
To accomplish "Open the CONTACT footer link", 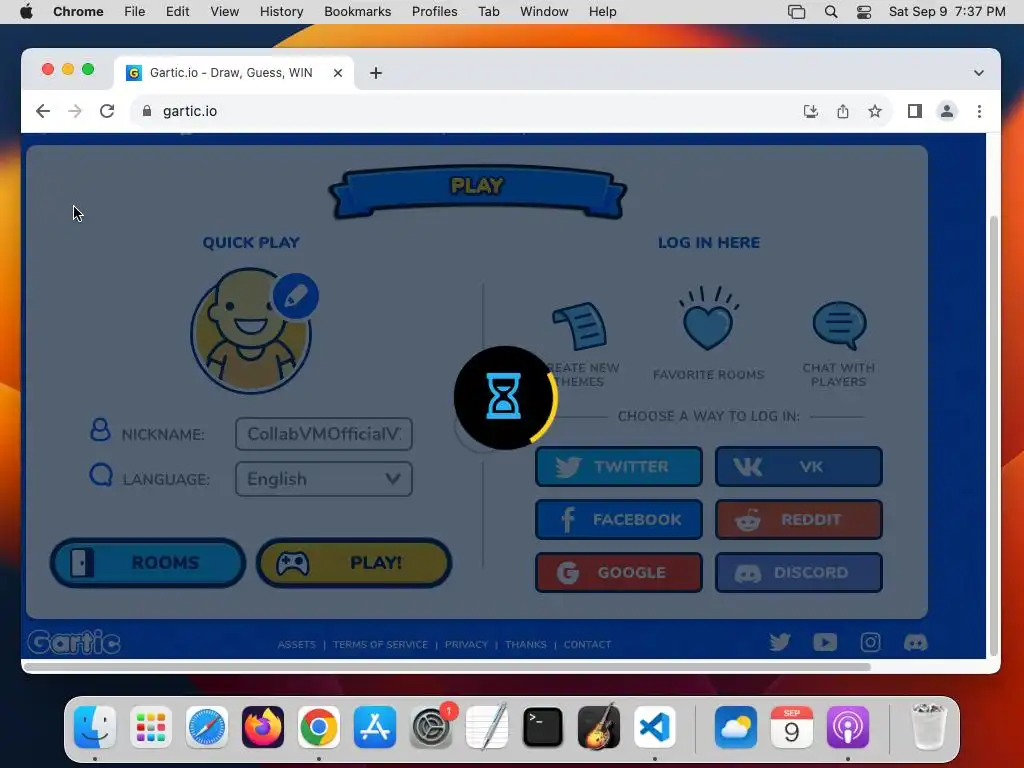I will (587, 645).
